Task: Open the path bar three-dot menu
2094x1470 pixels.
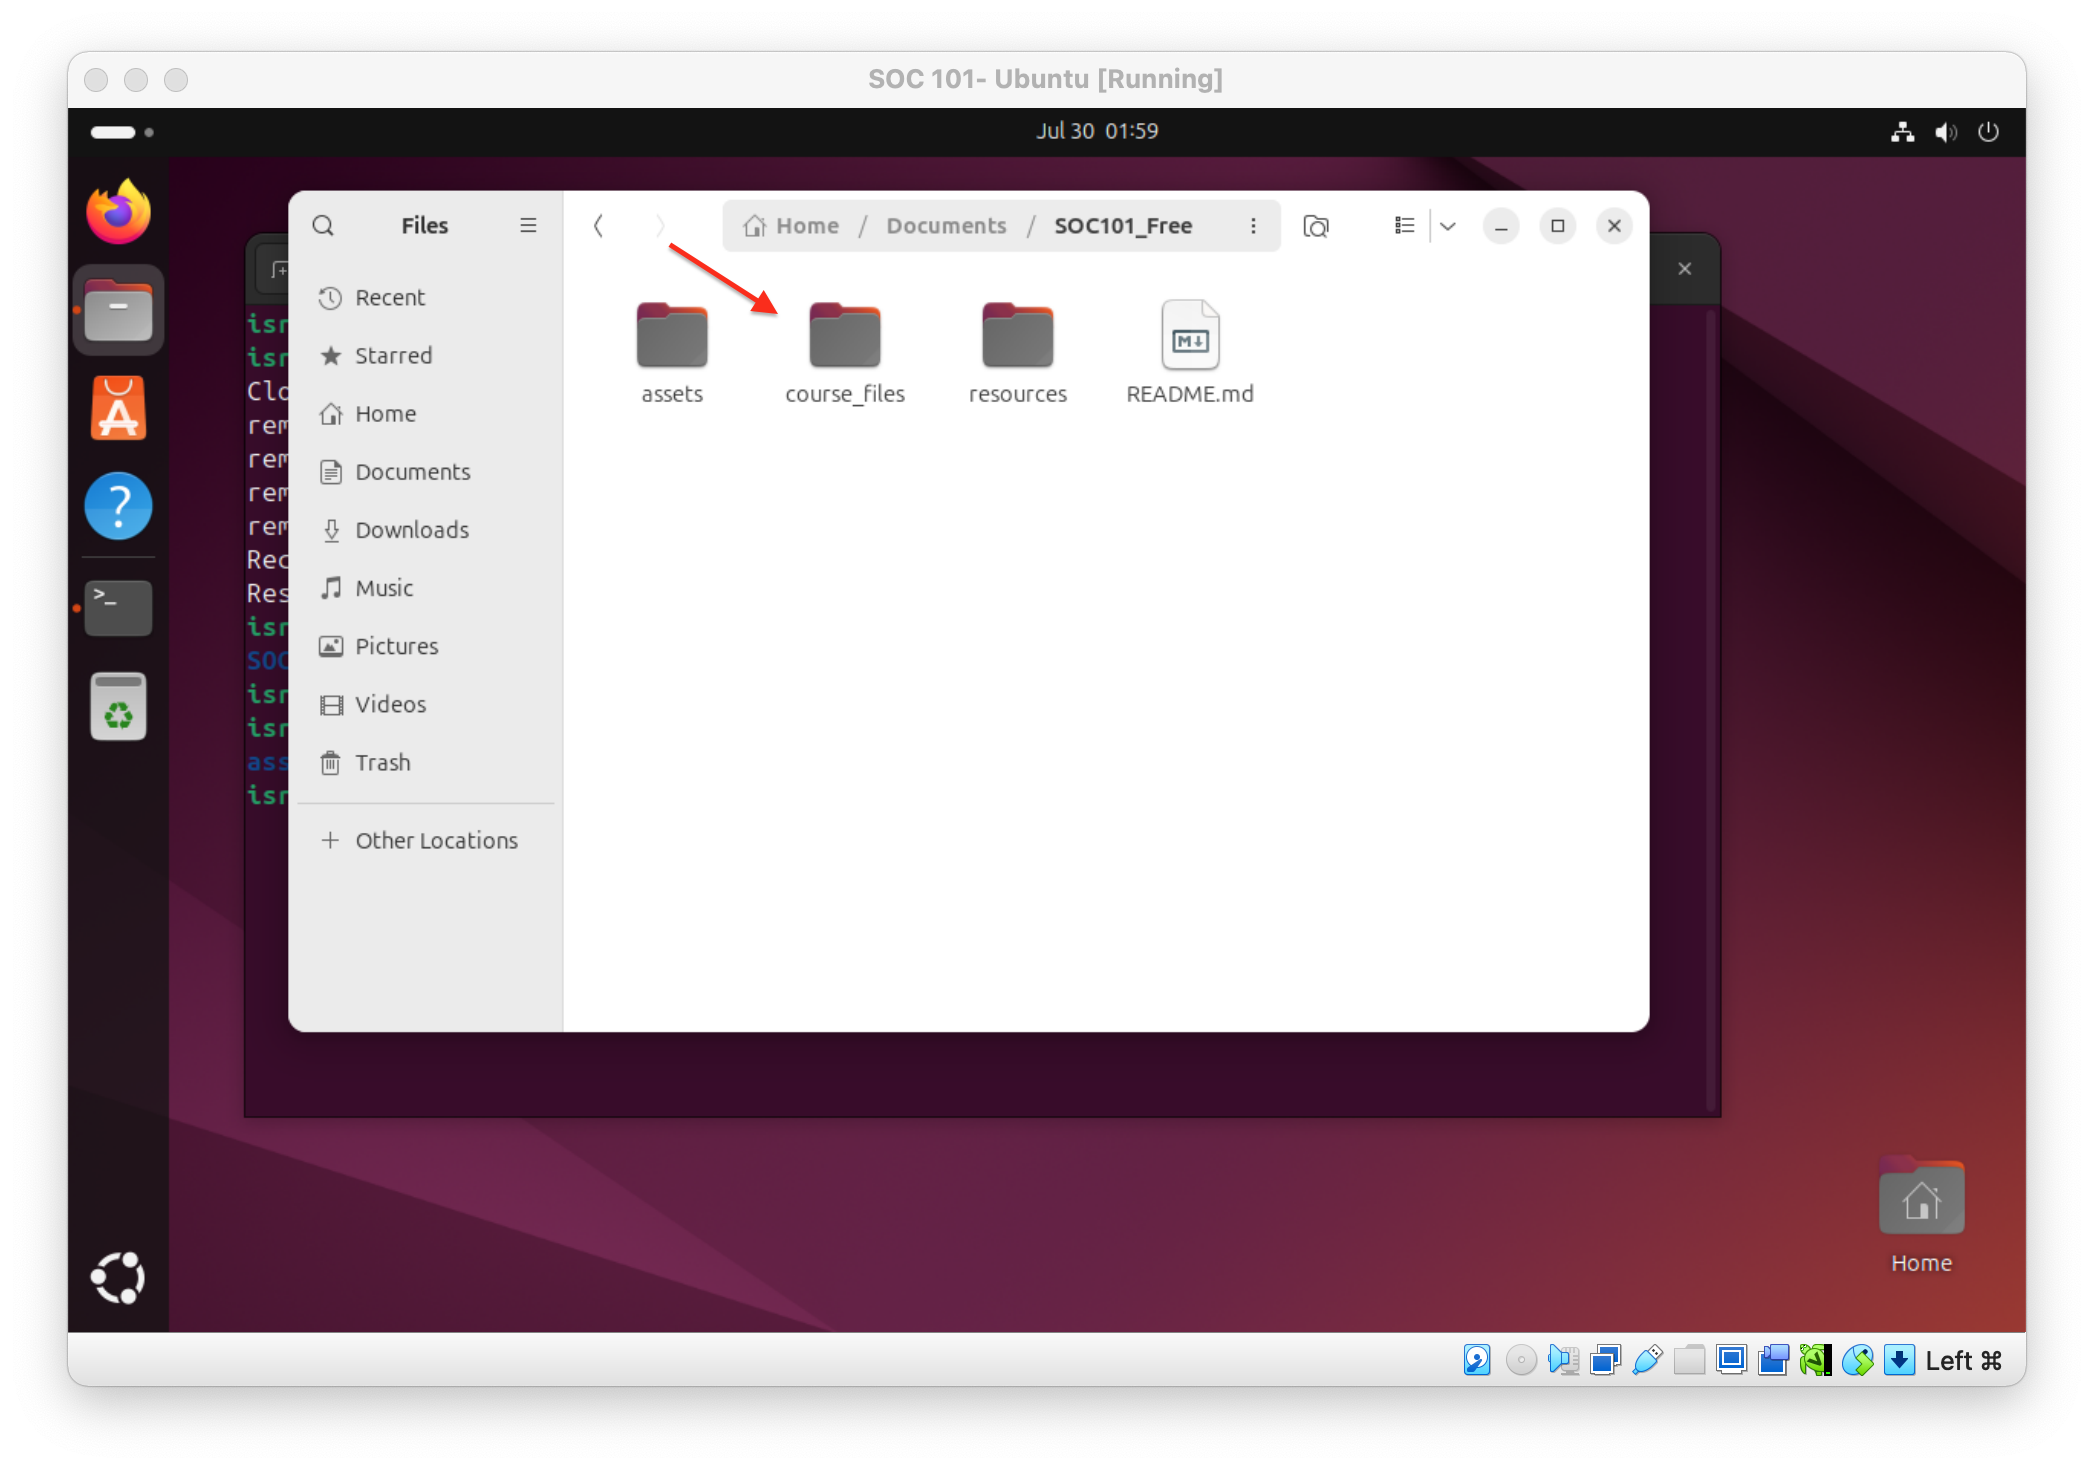Action: 1253,226
